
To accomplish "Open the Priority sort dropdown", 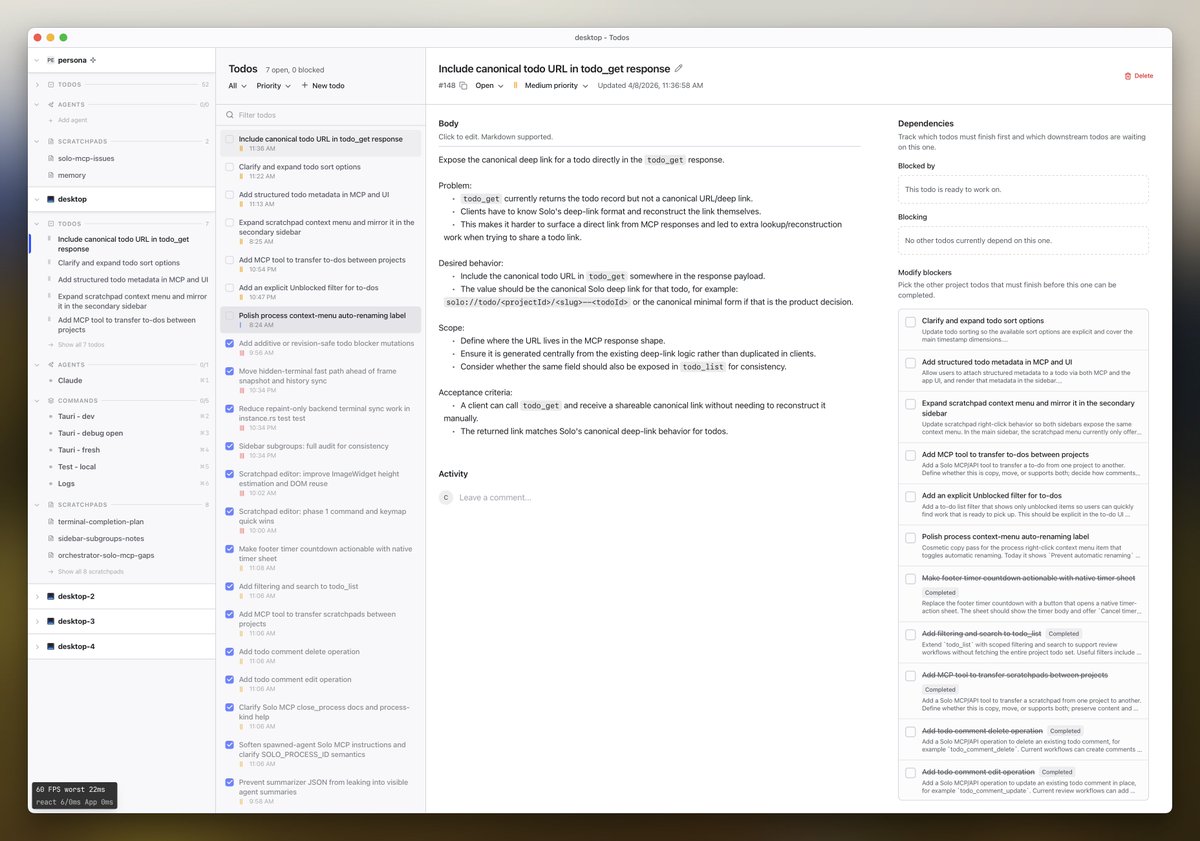I will click(x=274, y=86).
